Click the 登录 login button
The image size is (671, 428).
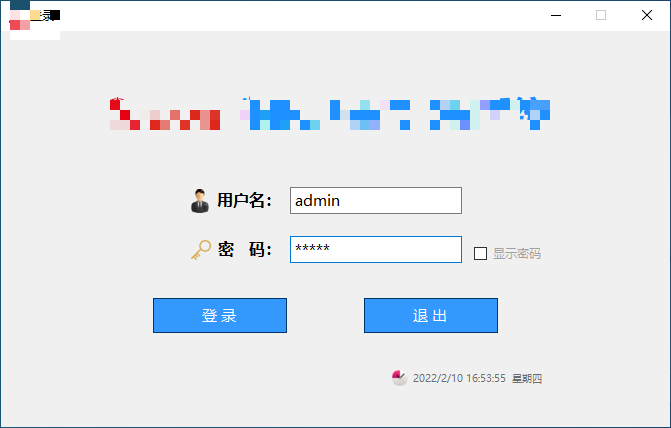coord(220,315)
